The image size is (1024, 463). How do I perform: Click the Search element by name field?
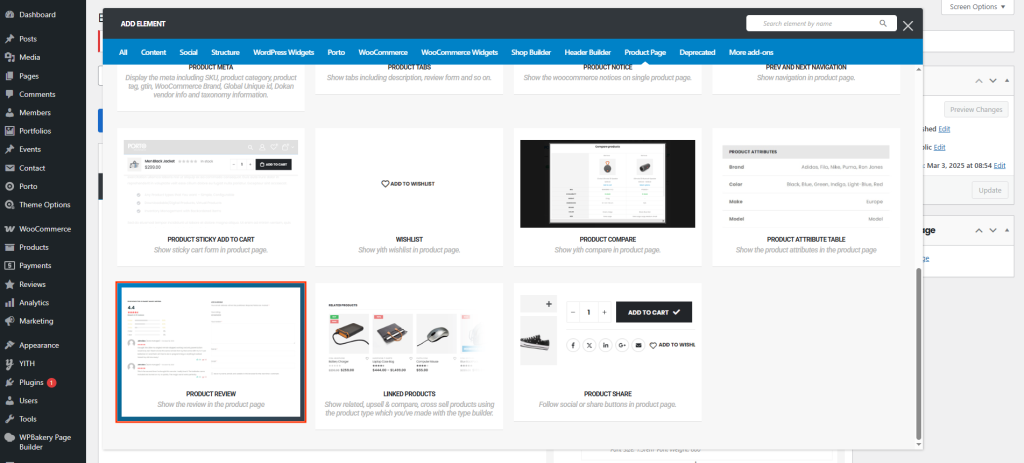pos(810,23)
